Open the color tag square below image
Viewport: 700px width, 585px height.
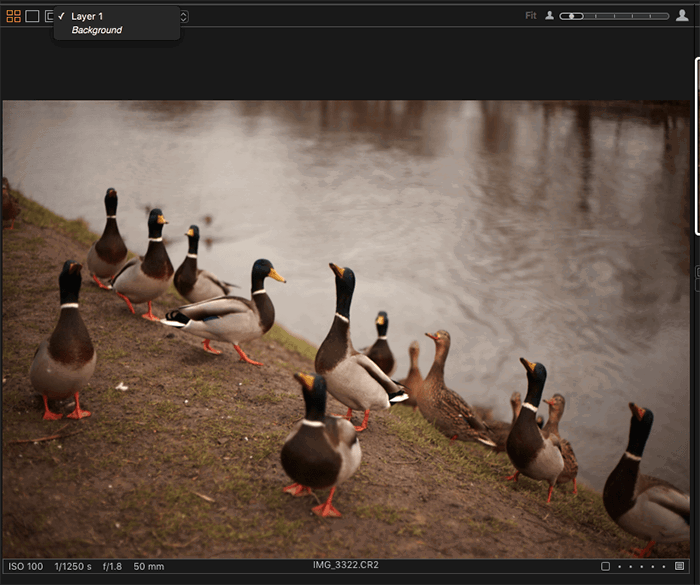606,566
